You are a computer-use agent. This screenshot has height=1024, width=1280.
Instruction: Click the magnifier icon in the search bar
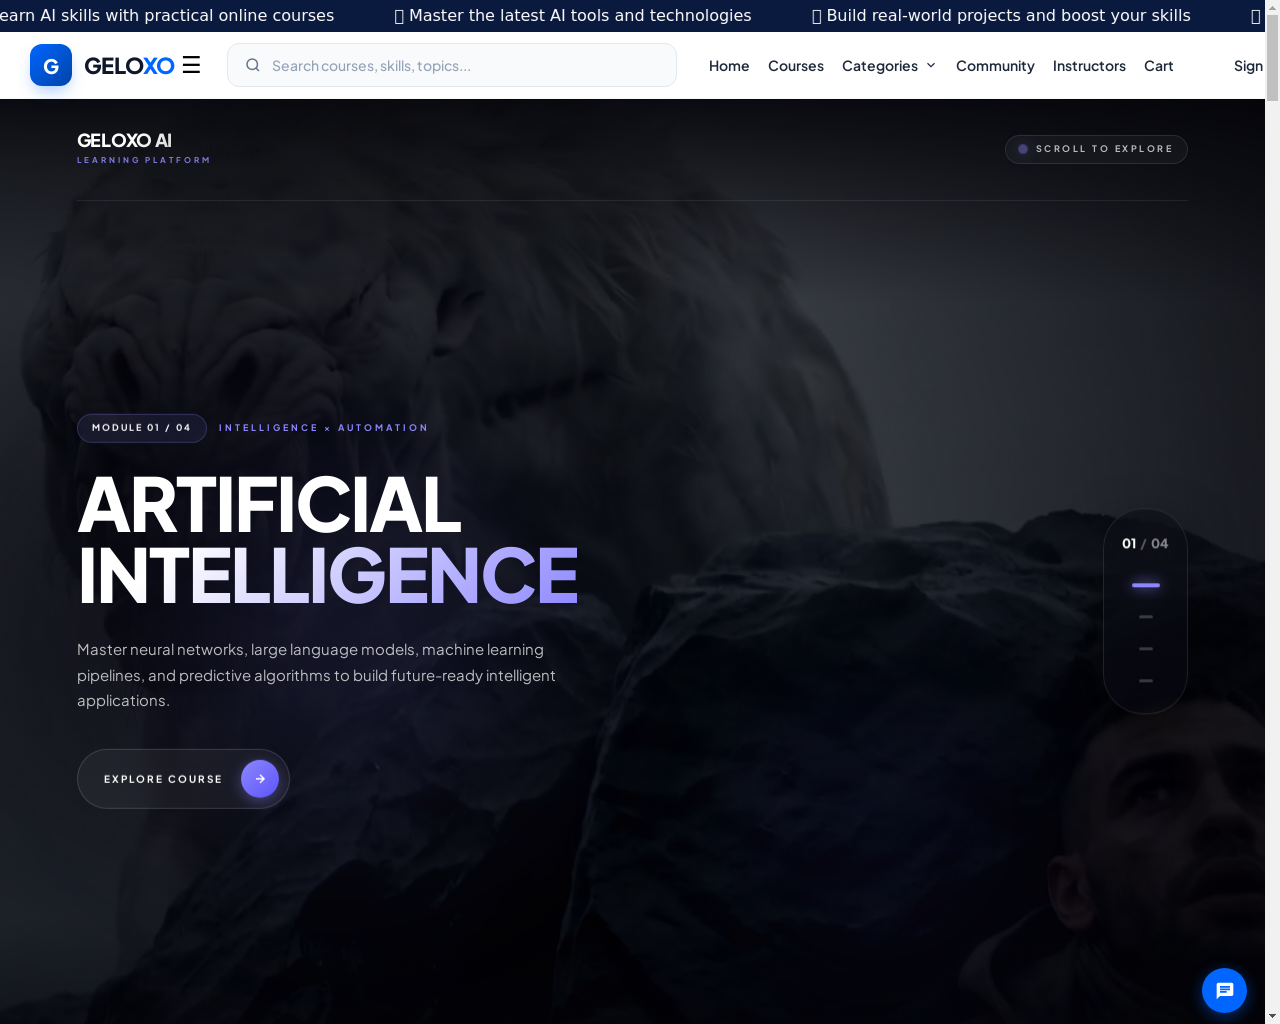point(253,65)
